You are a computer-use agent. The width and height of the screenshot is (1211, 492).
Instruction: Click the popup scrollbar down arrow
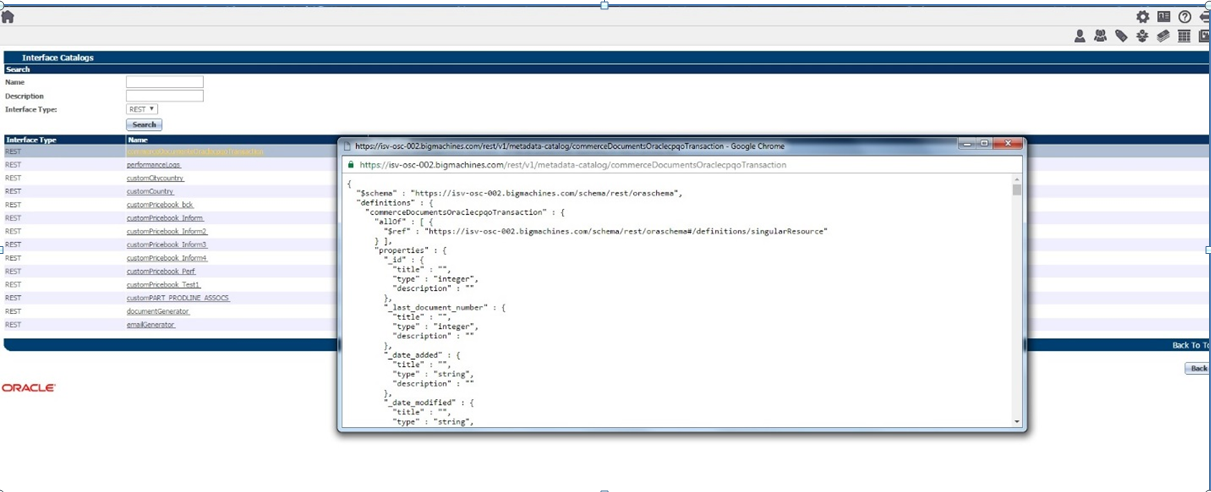point(1017,421)
